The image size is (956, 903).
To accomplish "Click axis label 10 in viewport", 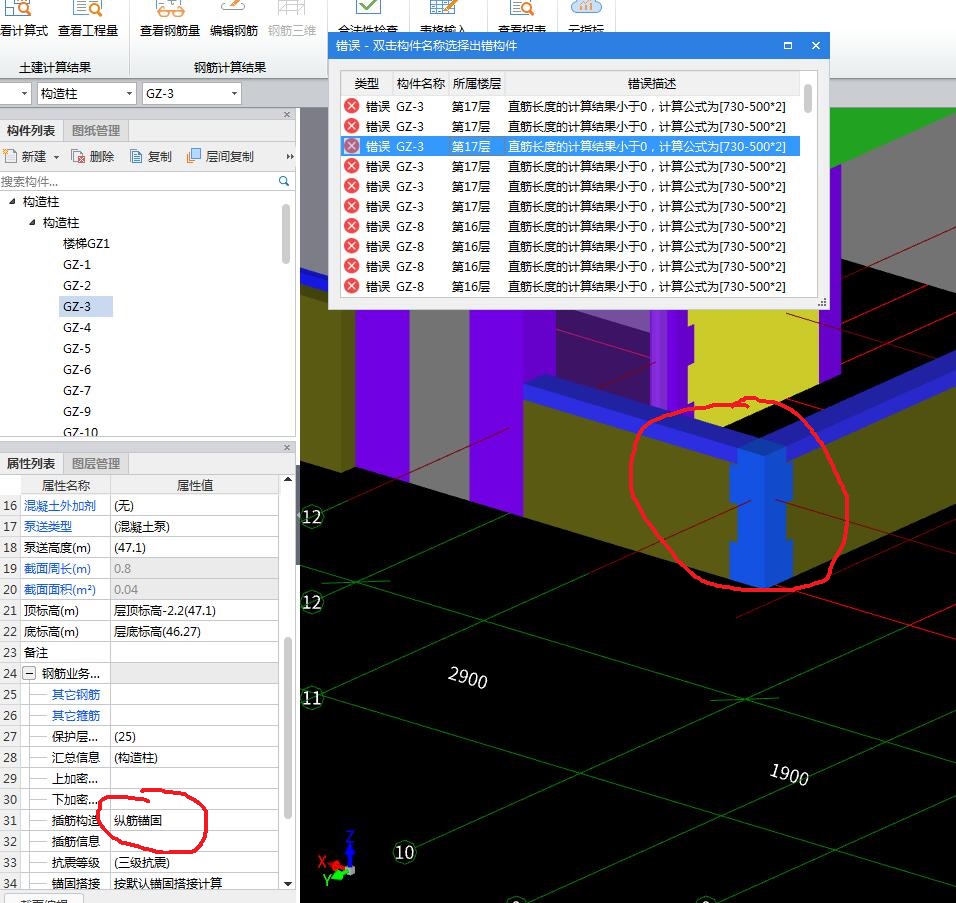I will coord(404,852).
